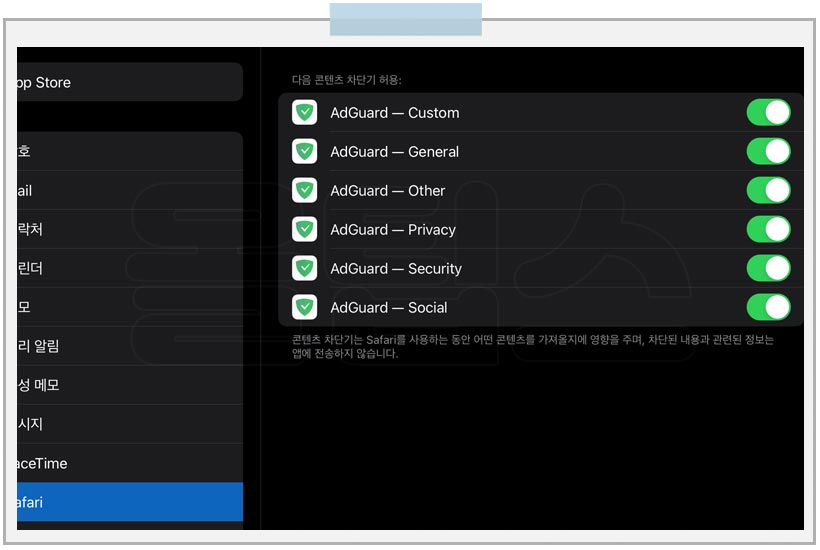Click the AdGuard — Other shield icon
This screenshot has height=550, width=820.
304,190
